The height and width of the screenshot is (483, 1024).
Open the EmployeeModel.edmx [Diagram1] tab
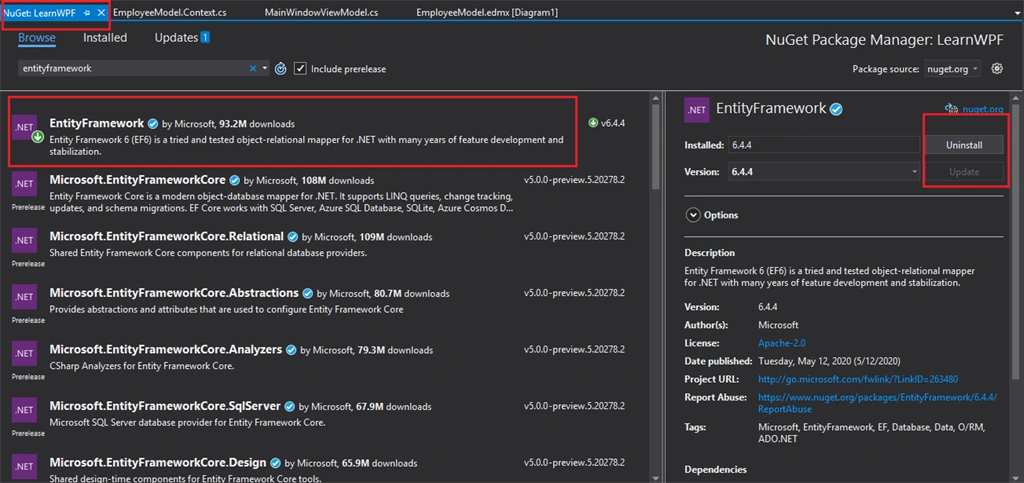pyautogui.click(x=487, y=12)
